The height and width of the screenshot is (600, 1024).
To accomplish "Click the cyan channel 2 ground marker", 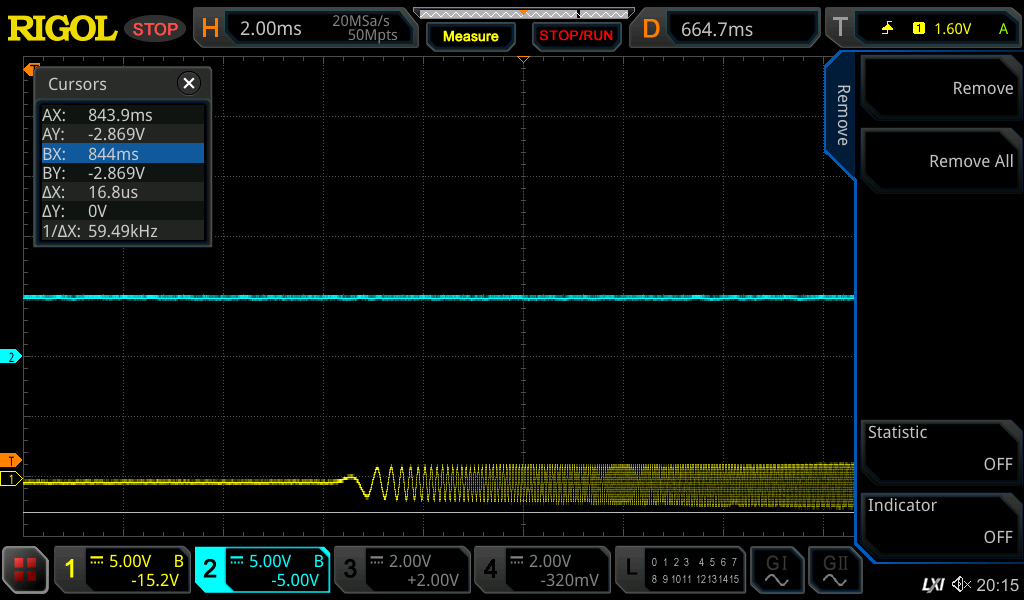I will pos(11,357).
